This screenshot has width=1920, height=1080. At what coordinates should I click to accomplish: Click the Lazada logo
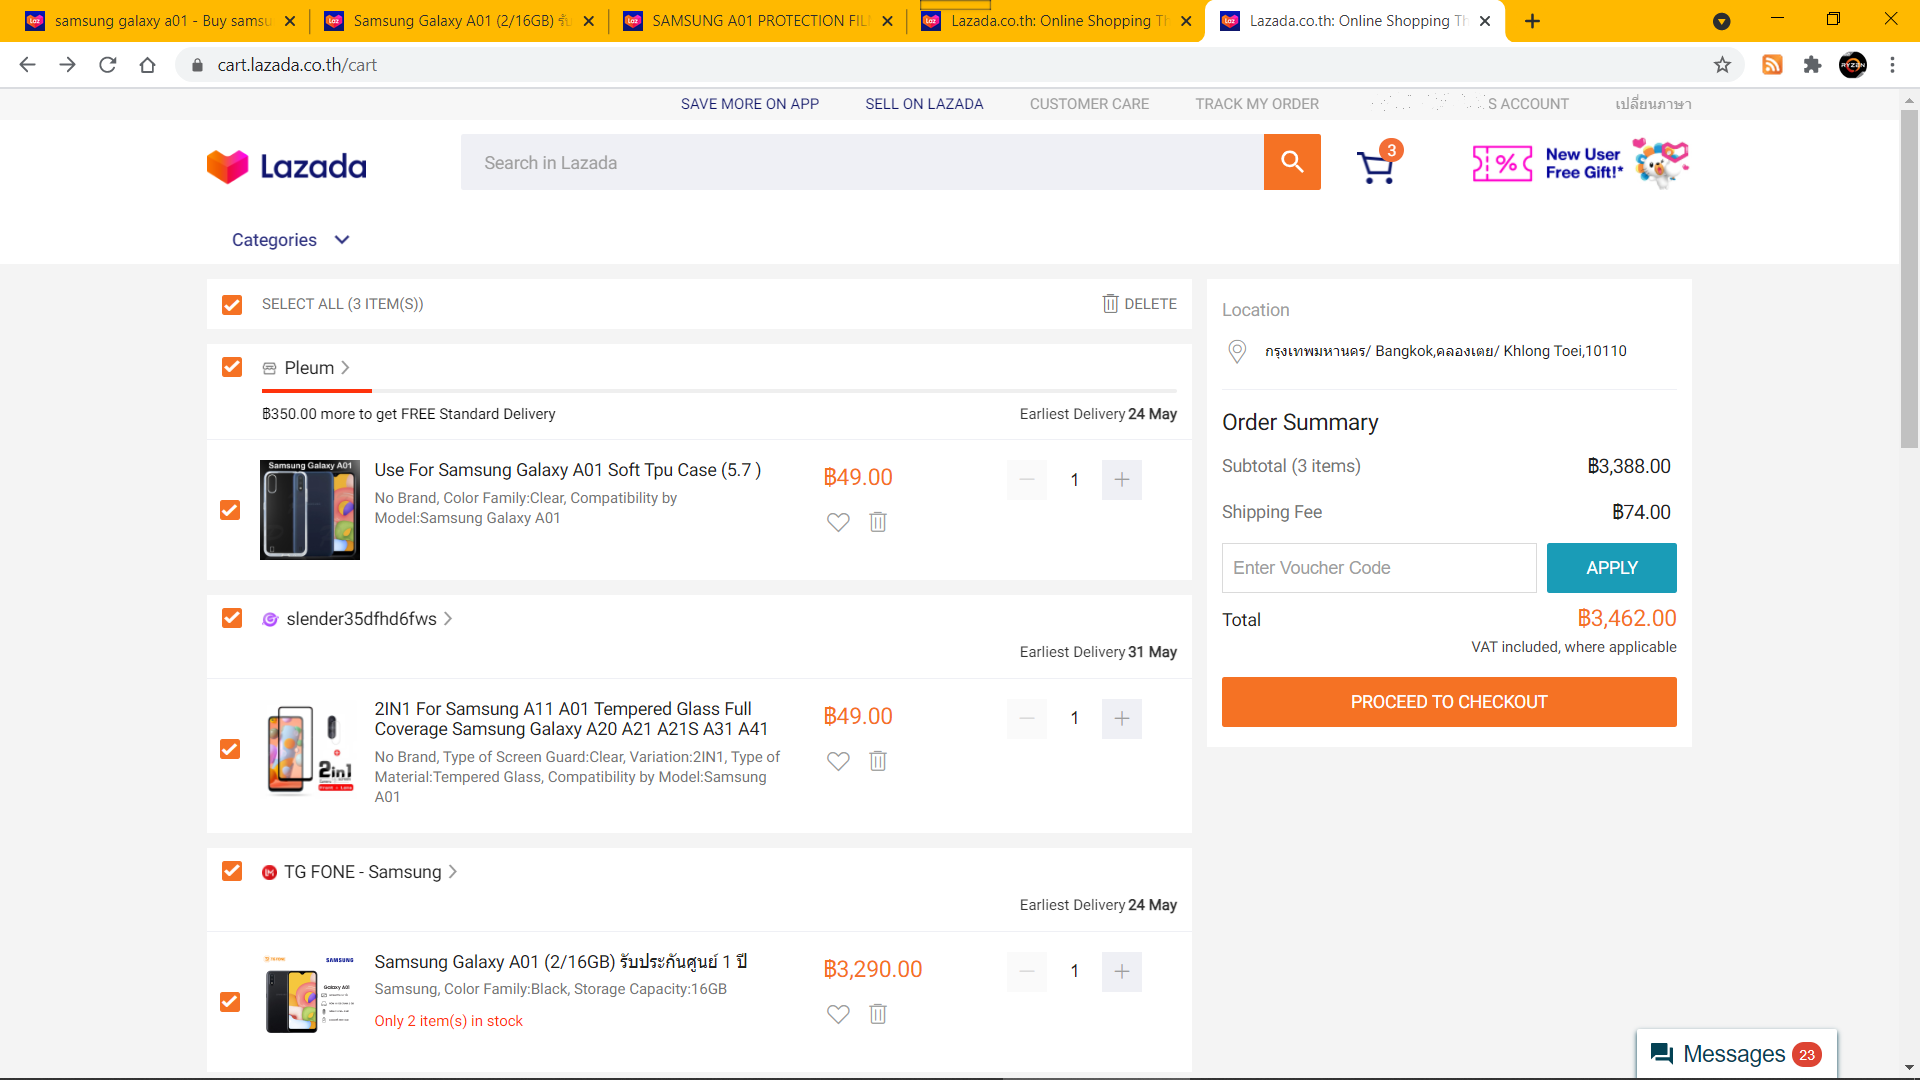[287, 166]
